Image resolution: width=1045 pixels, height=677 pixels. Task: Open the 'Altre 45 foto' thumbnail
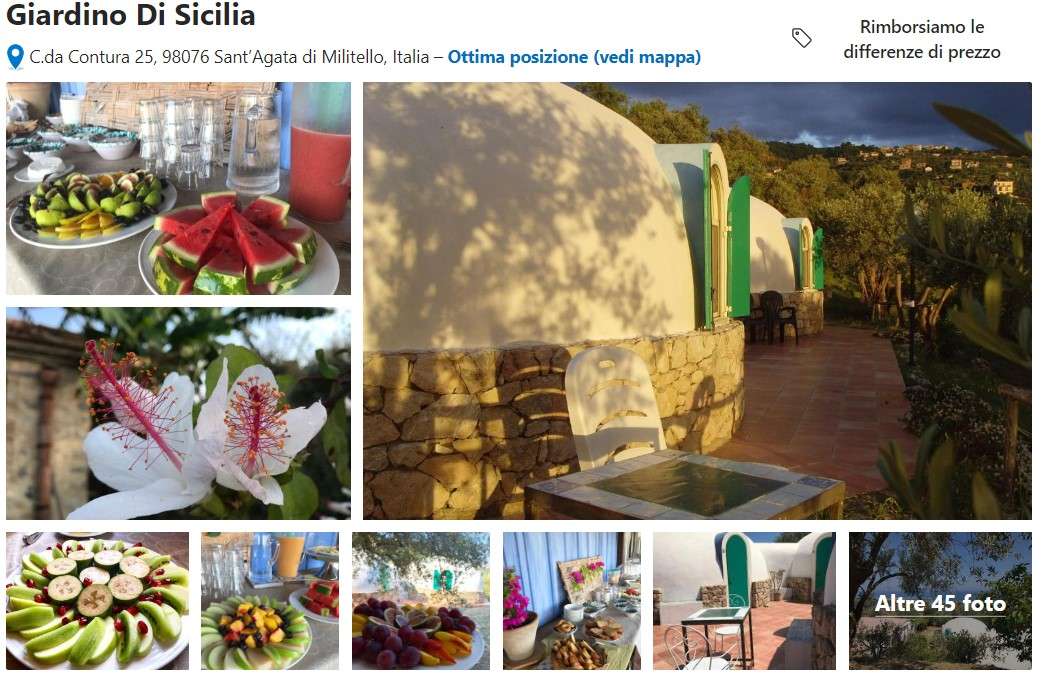(940, 601)
